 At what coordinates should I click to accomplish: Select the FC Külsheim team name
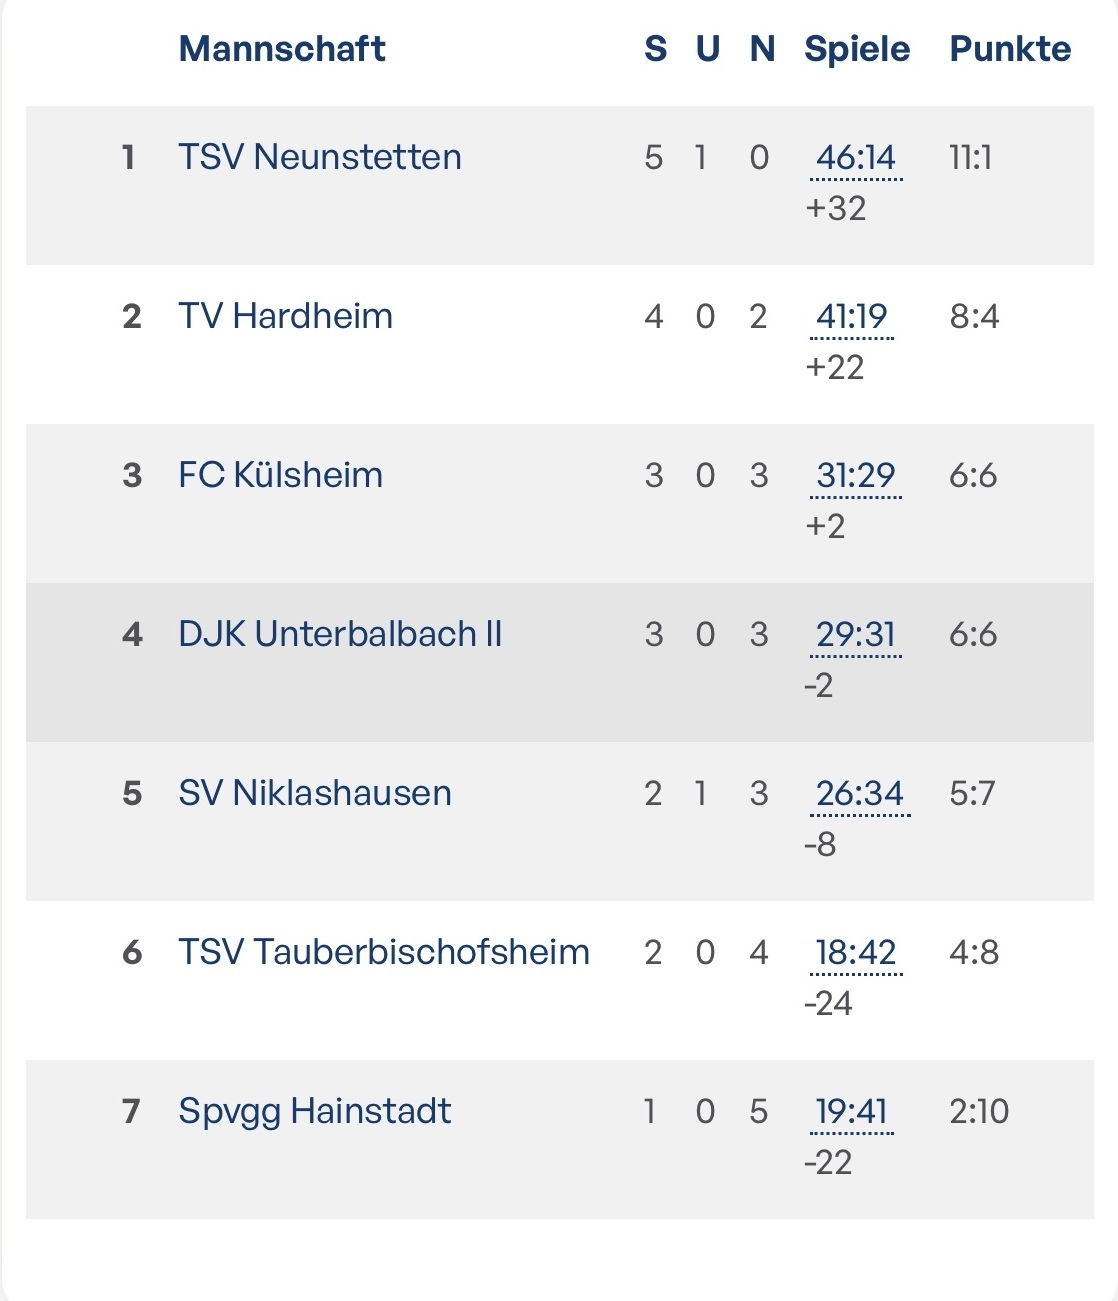click(x=280, y=475)
